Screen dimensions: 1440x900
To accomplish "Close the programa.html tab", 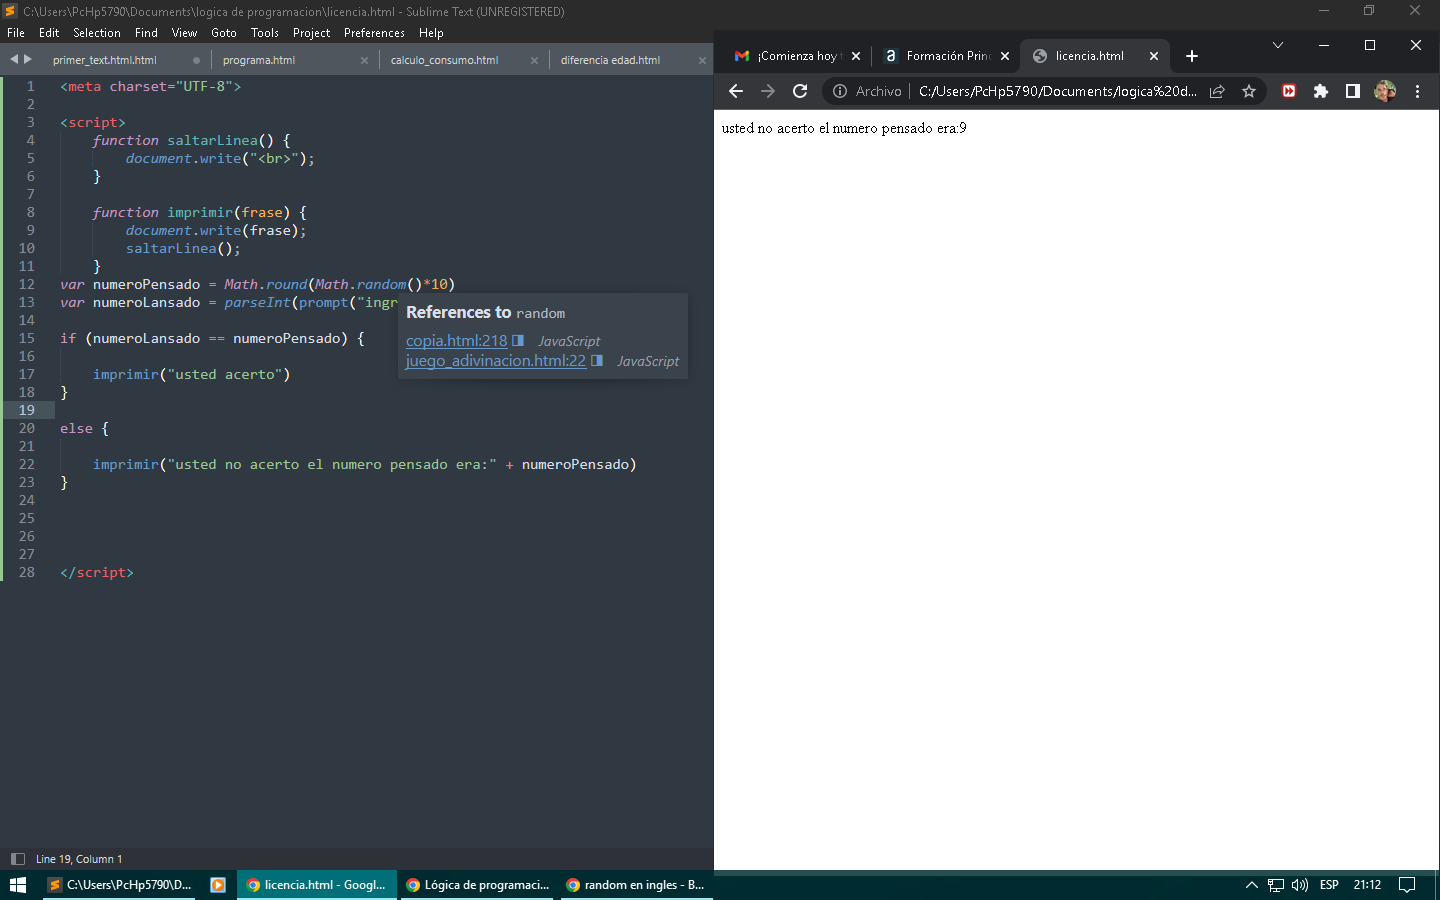I will 364,60.
